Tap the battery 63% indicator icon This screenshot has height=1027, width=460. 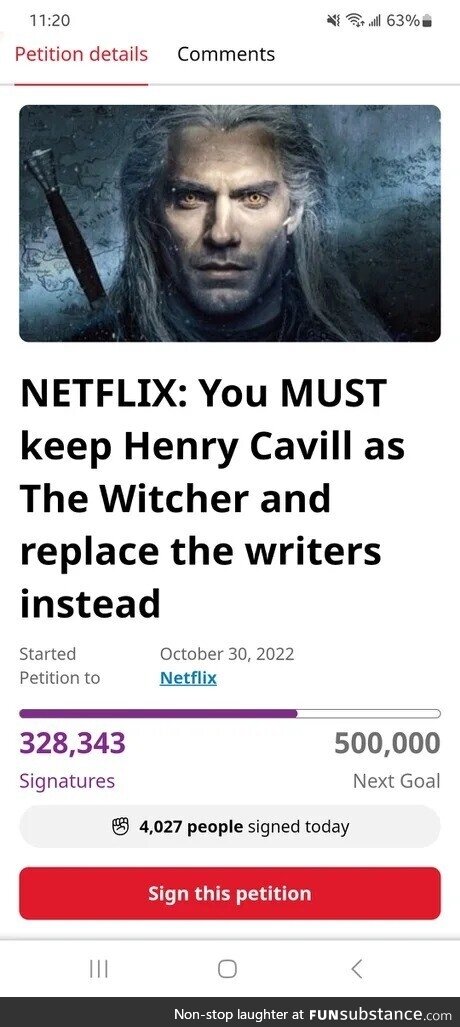coord(427,21)
